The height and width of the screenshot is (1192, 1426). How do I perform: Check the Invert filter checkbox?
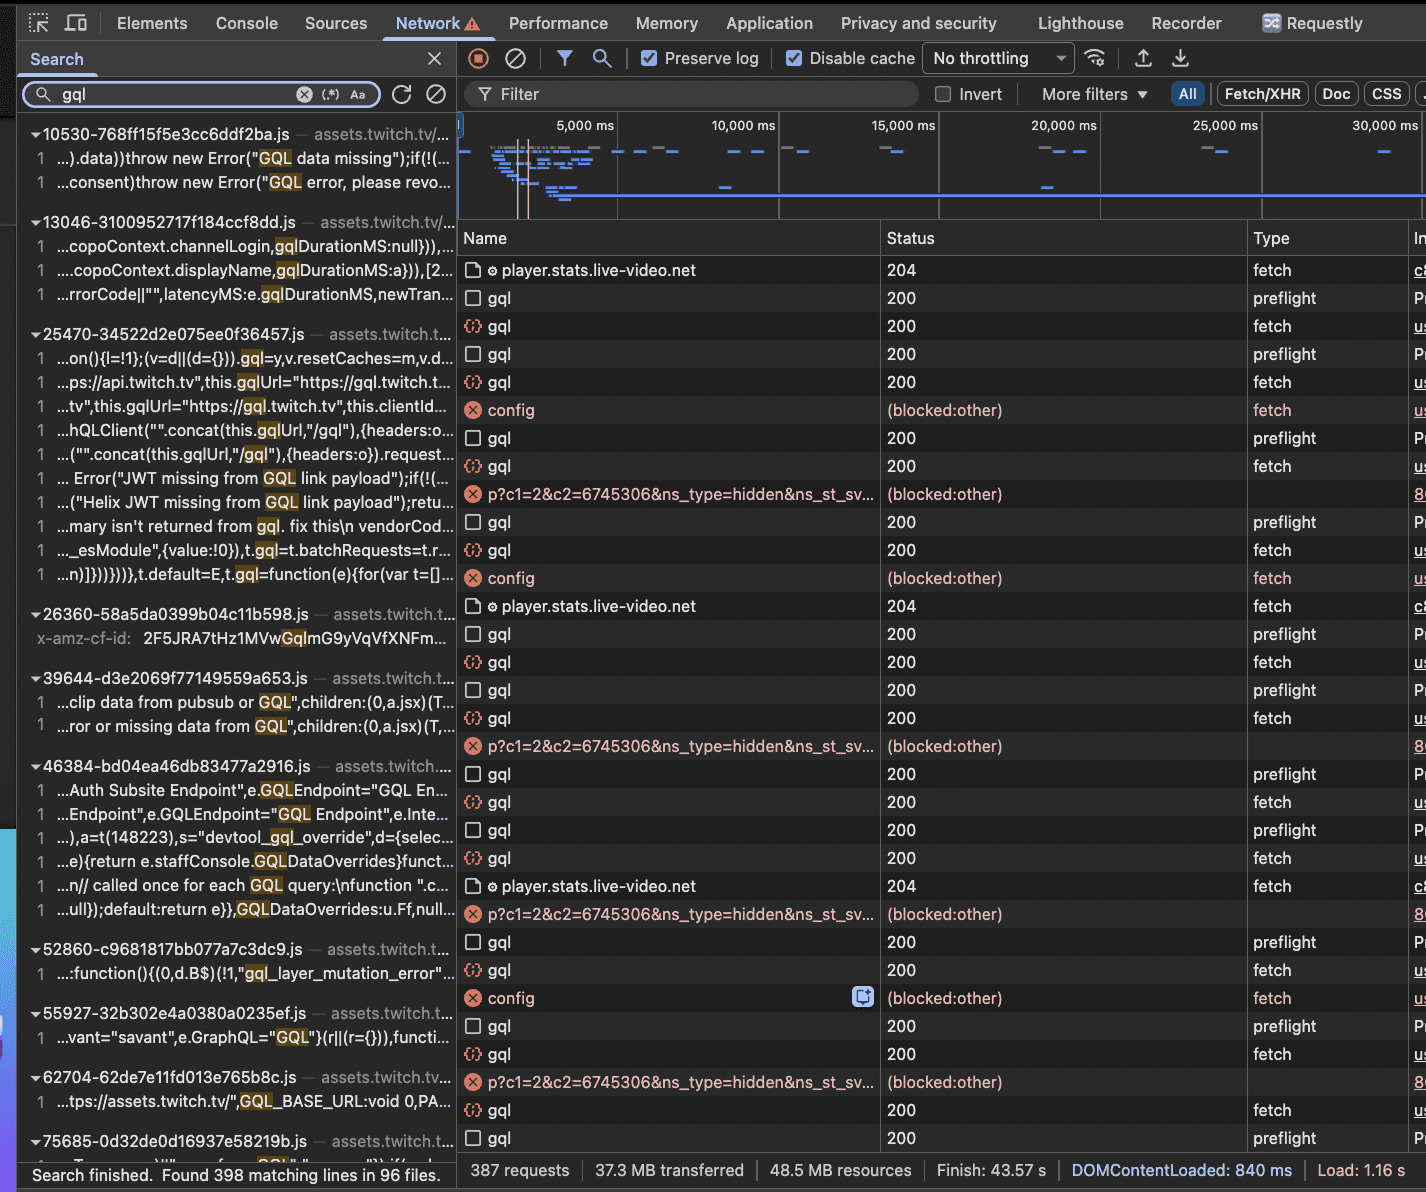coord(941,94)
